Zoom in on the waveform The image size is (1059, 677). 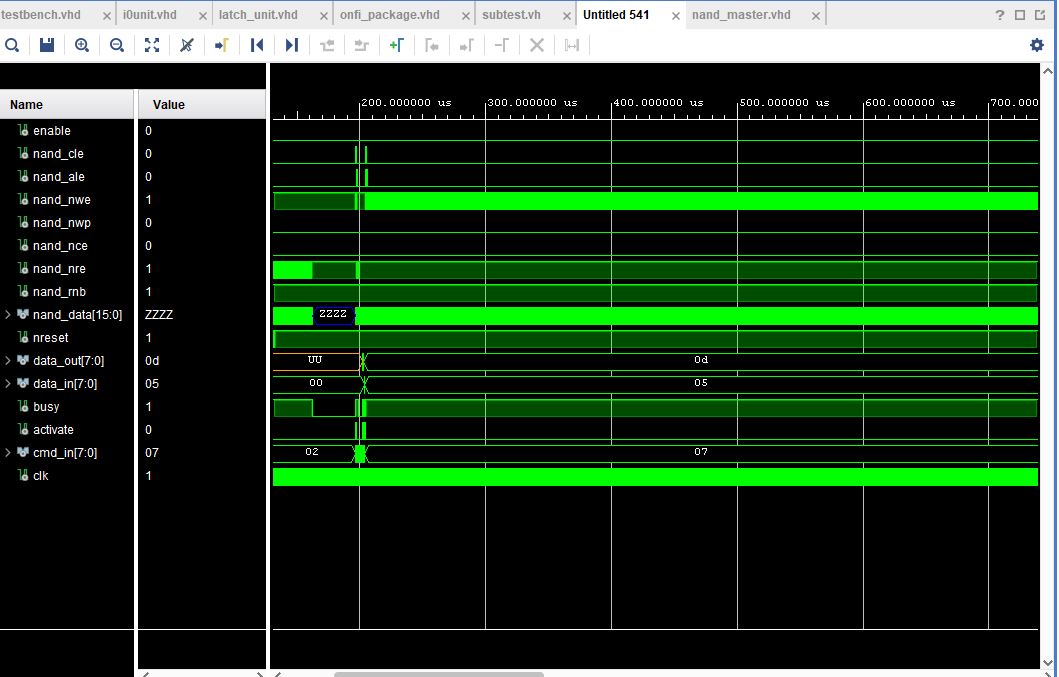(x=82, y=45)
